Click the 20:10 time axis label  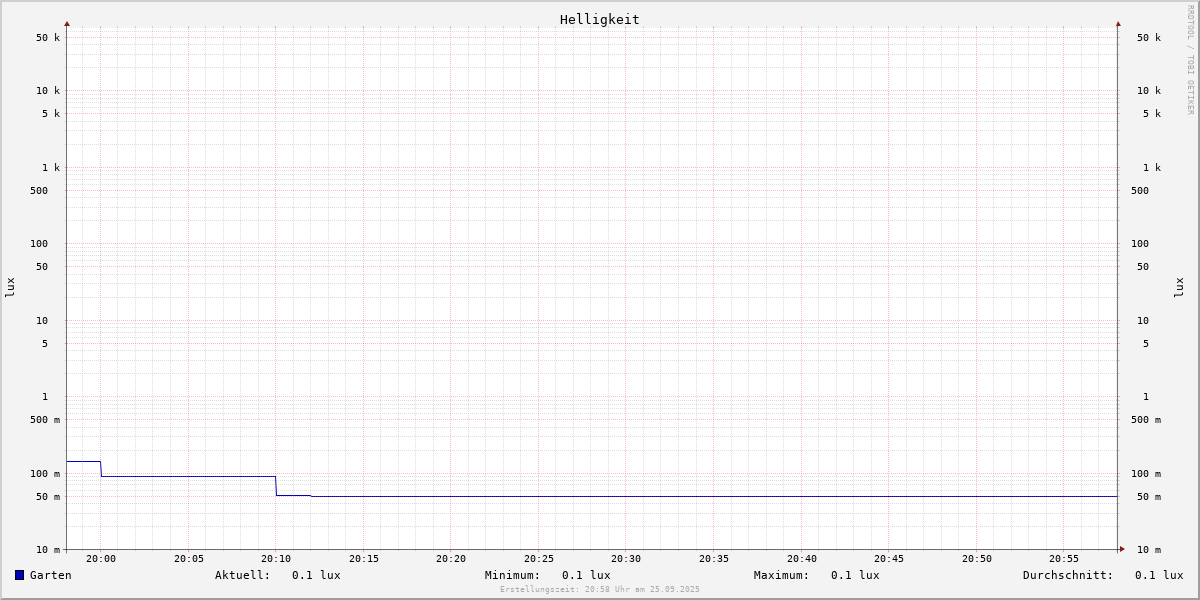click(276, 559)
